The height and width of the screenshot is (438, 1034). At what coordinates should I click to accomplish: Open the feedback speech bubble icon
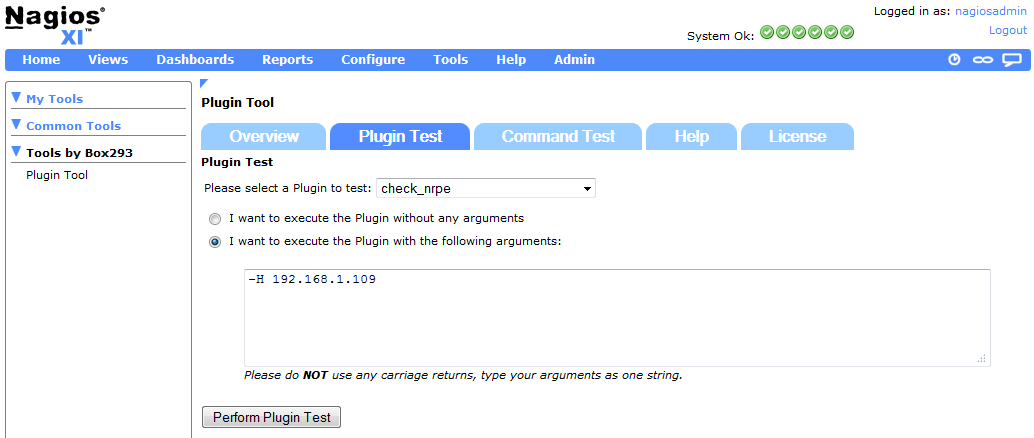click(1012, 60)
